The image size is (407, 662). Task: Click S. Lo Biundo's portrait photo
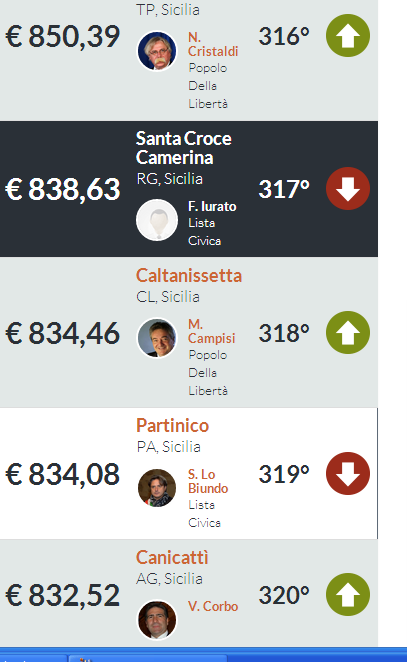[x=157, y=488]
